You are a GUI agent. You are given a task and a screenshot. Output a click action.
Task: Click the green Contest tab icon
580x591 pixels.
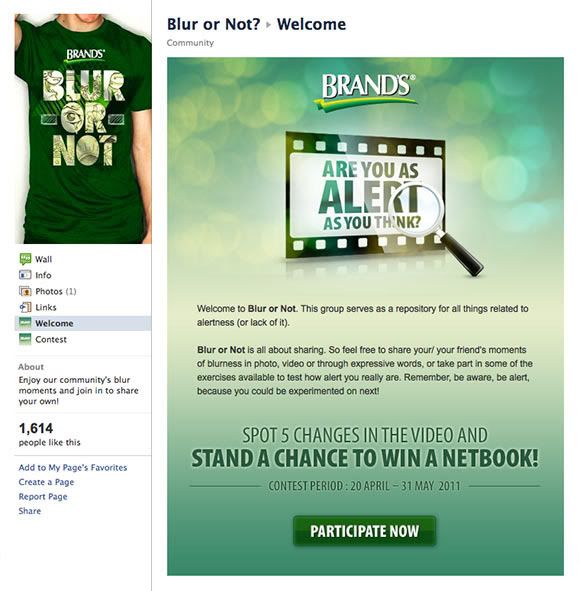click(x=25, y=339)
